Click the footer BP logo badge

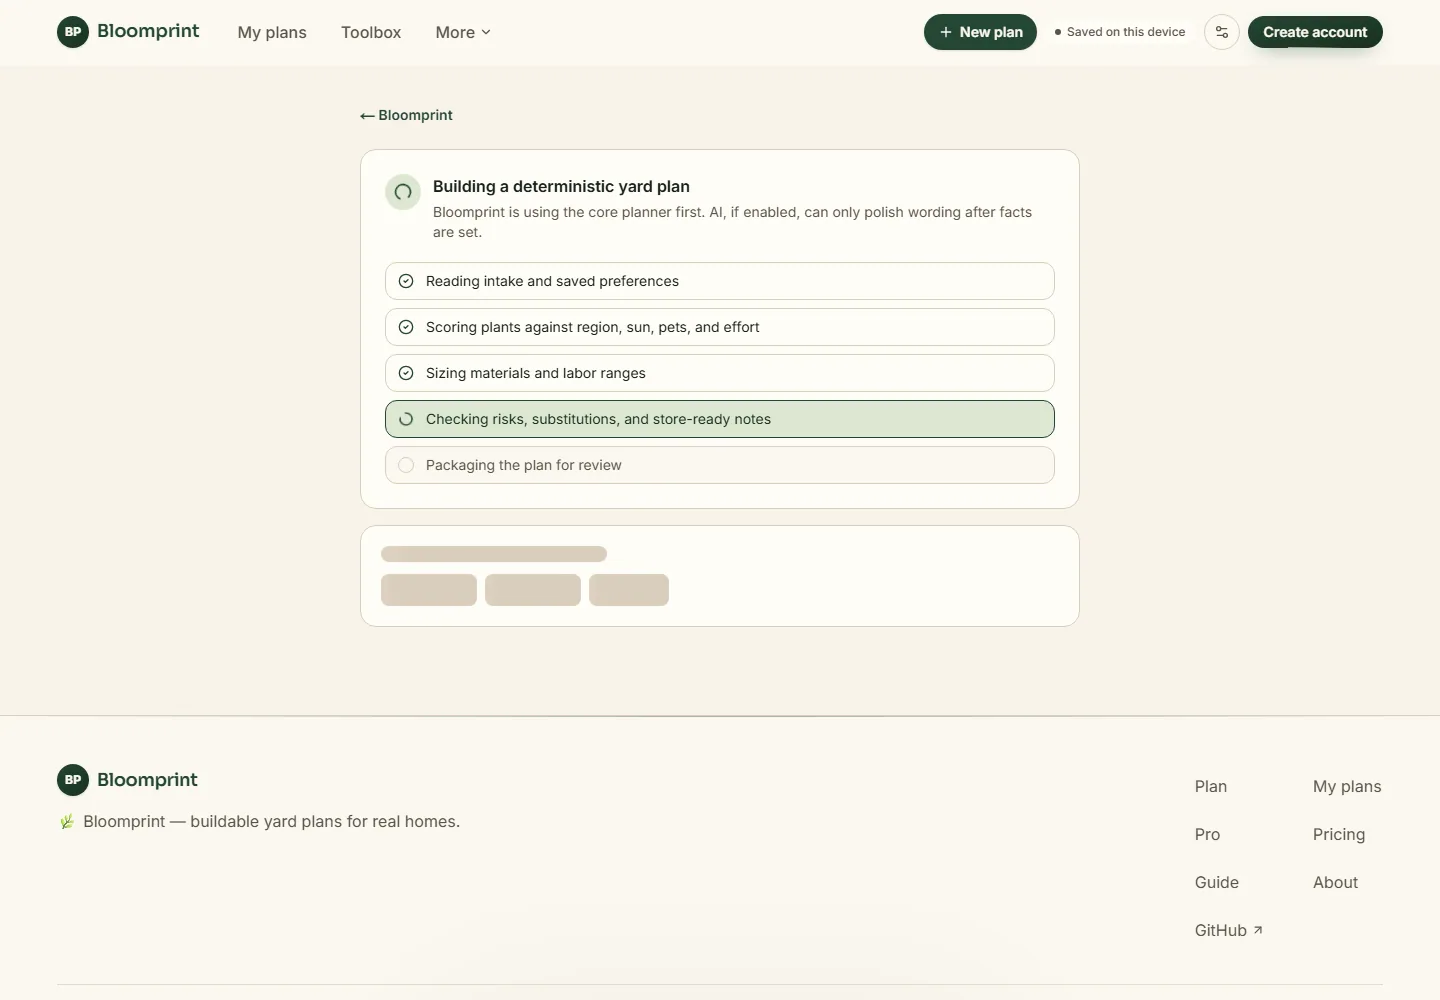pos(73,780)
